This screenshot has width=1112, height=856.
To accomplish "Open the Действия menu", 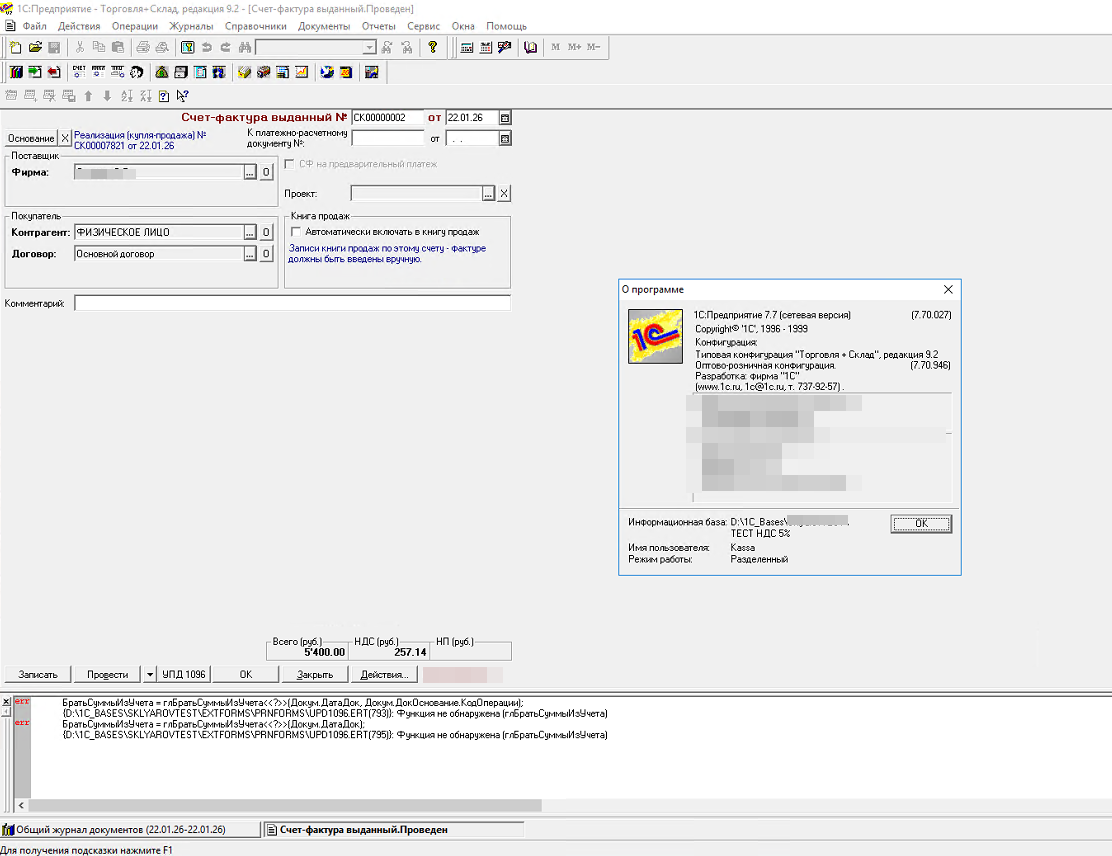I will point(79,26).
